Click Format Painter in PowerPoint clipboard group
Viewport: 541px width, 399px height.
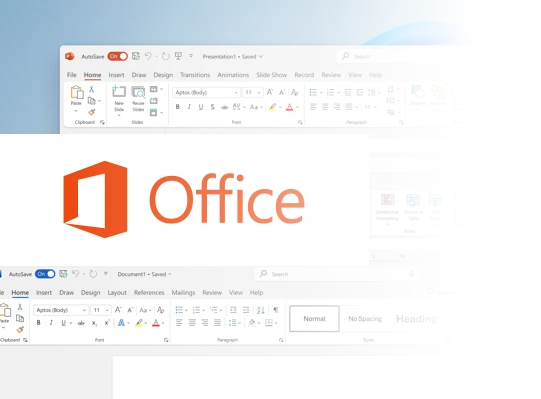click(x=91, y=112)
